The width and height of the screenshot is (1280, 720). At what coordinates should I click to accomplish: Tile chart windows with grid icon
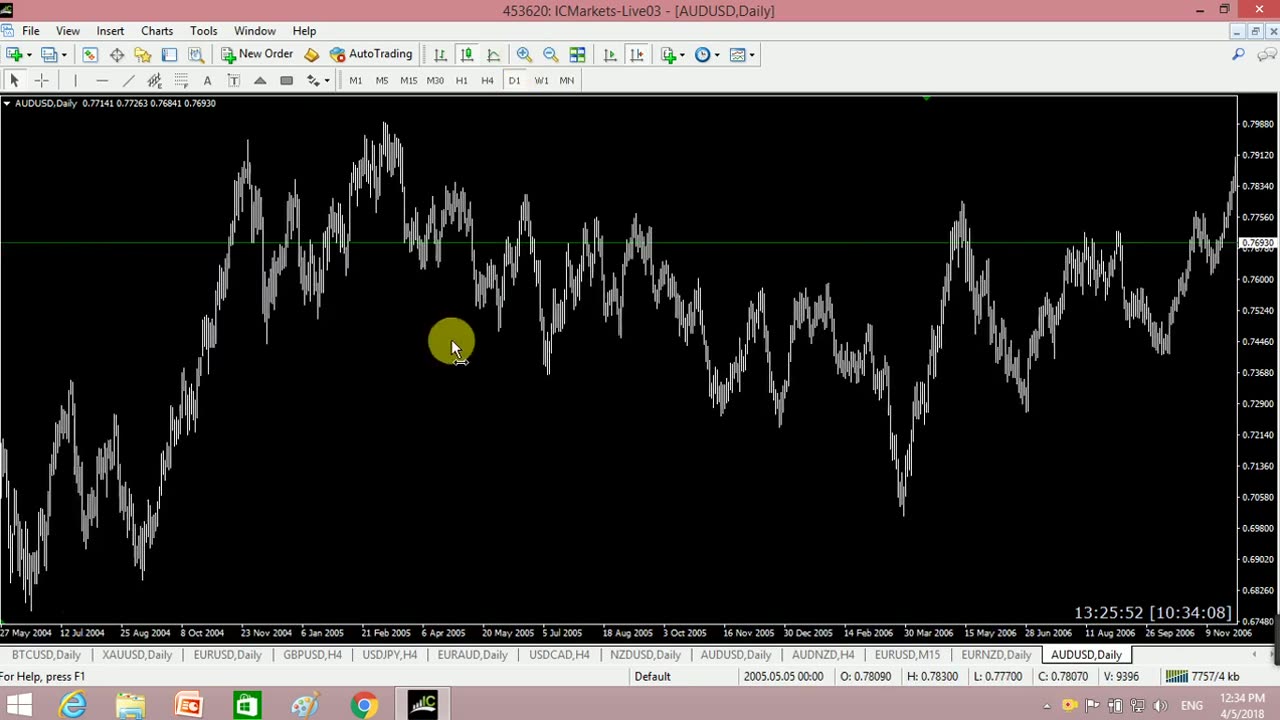point(577,55)
